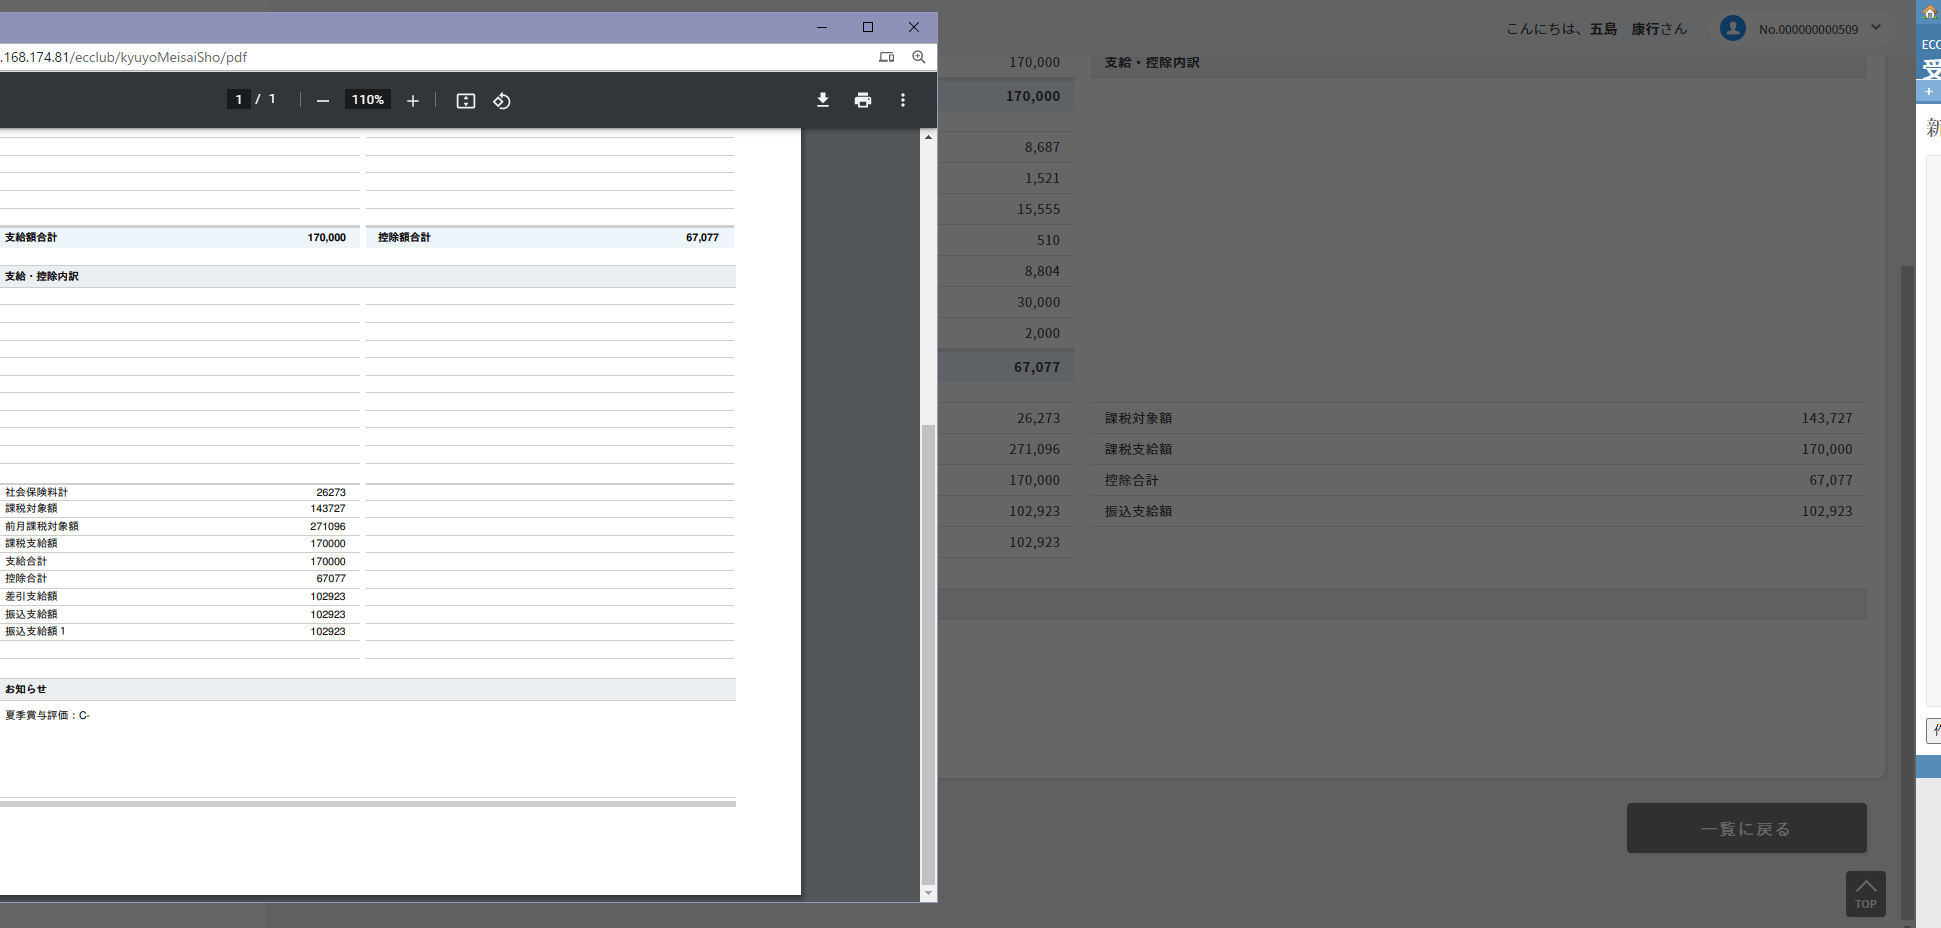Click the TOP scroll-to-top button

coord(1866,893)
